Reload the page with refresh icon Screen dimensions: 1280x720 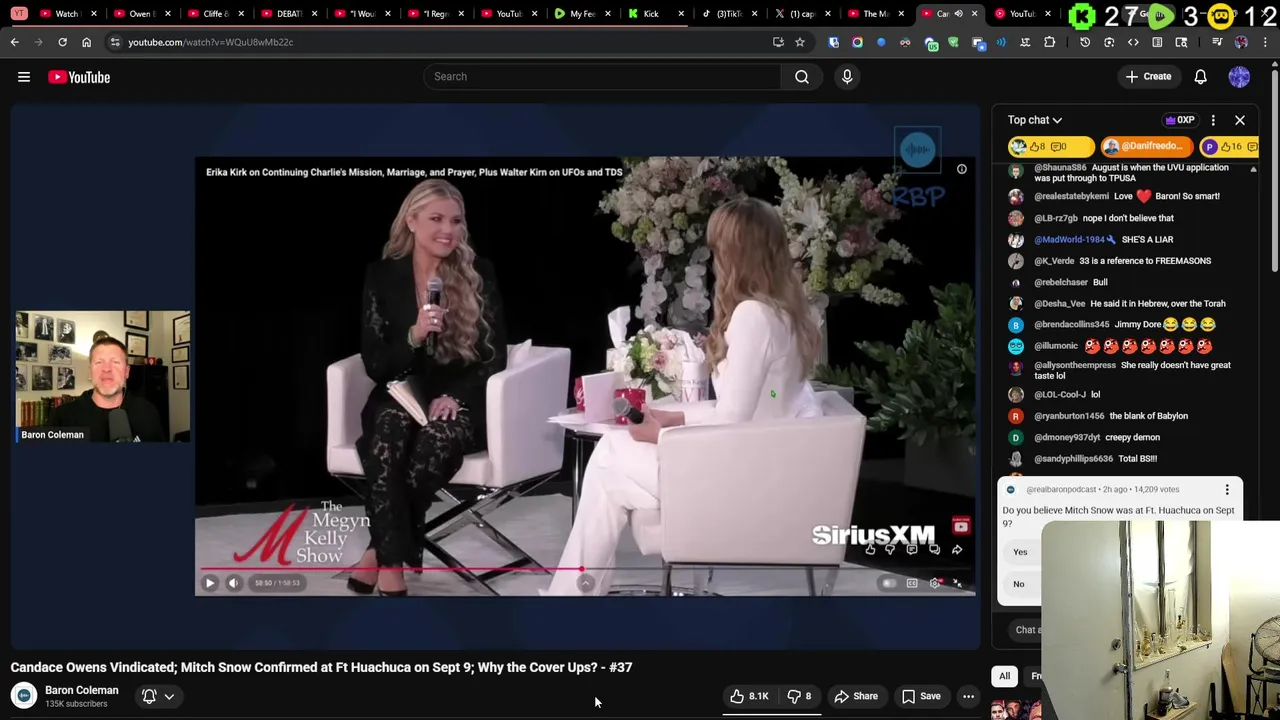click(62, 42)
